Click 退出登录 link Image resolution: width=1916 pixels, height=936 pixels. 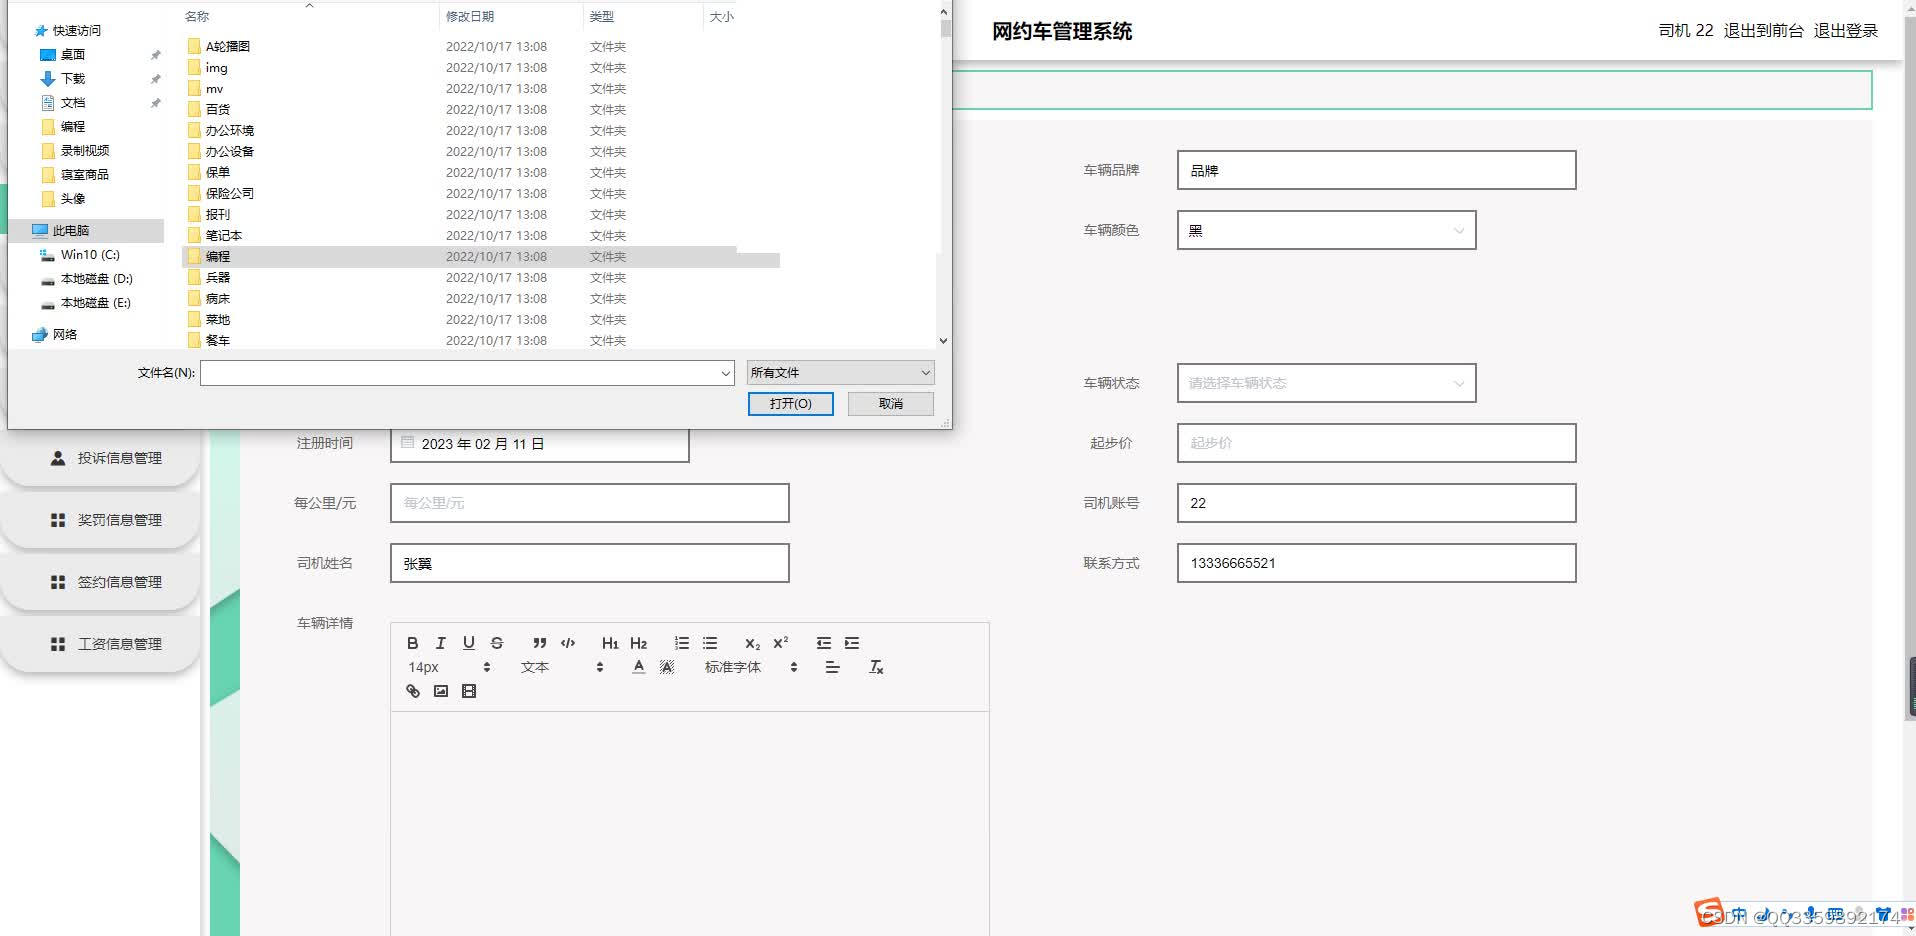1845,31
